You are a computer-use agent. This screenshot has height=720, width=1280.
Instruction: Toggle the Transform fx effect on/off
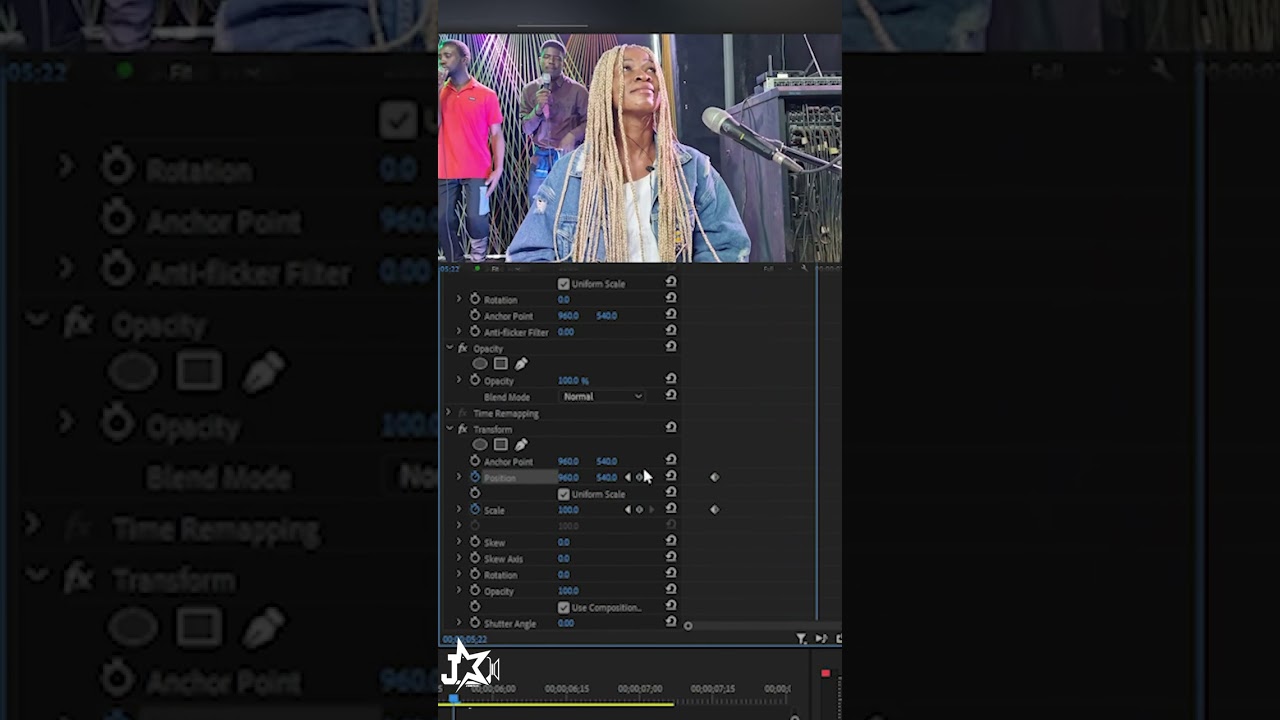[x=462, y=429]
